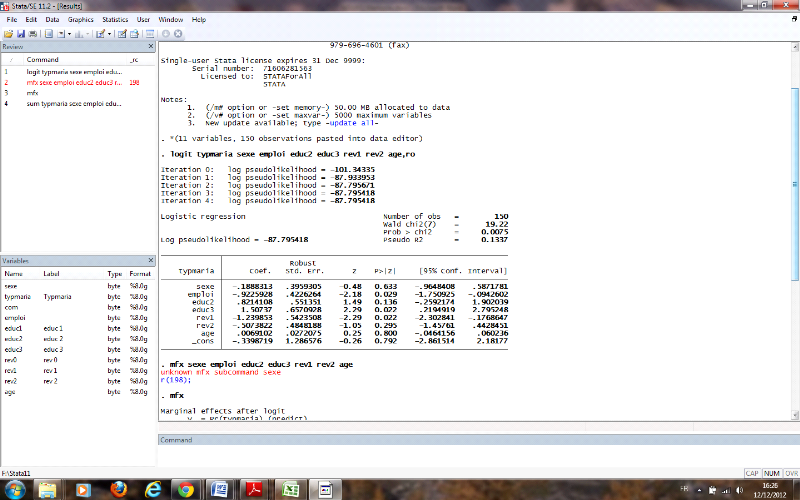Select the logit command in Review
The image size is (800, 500).
point(60,71)
